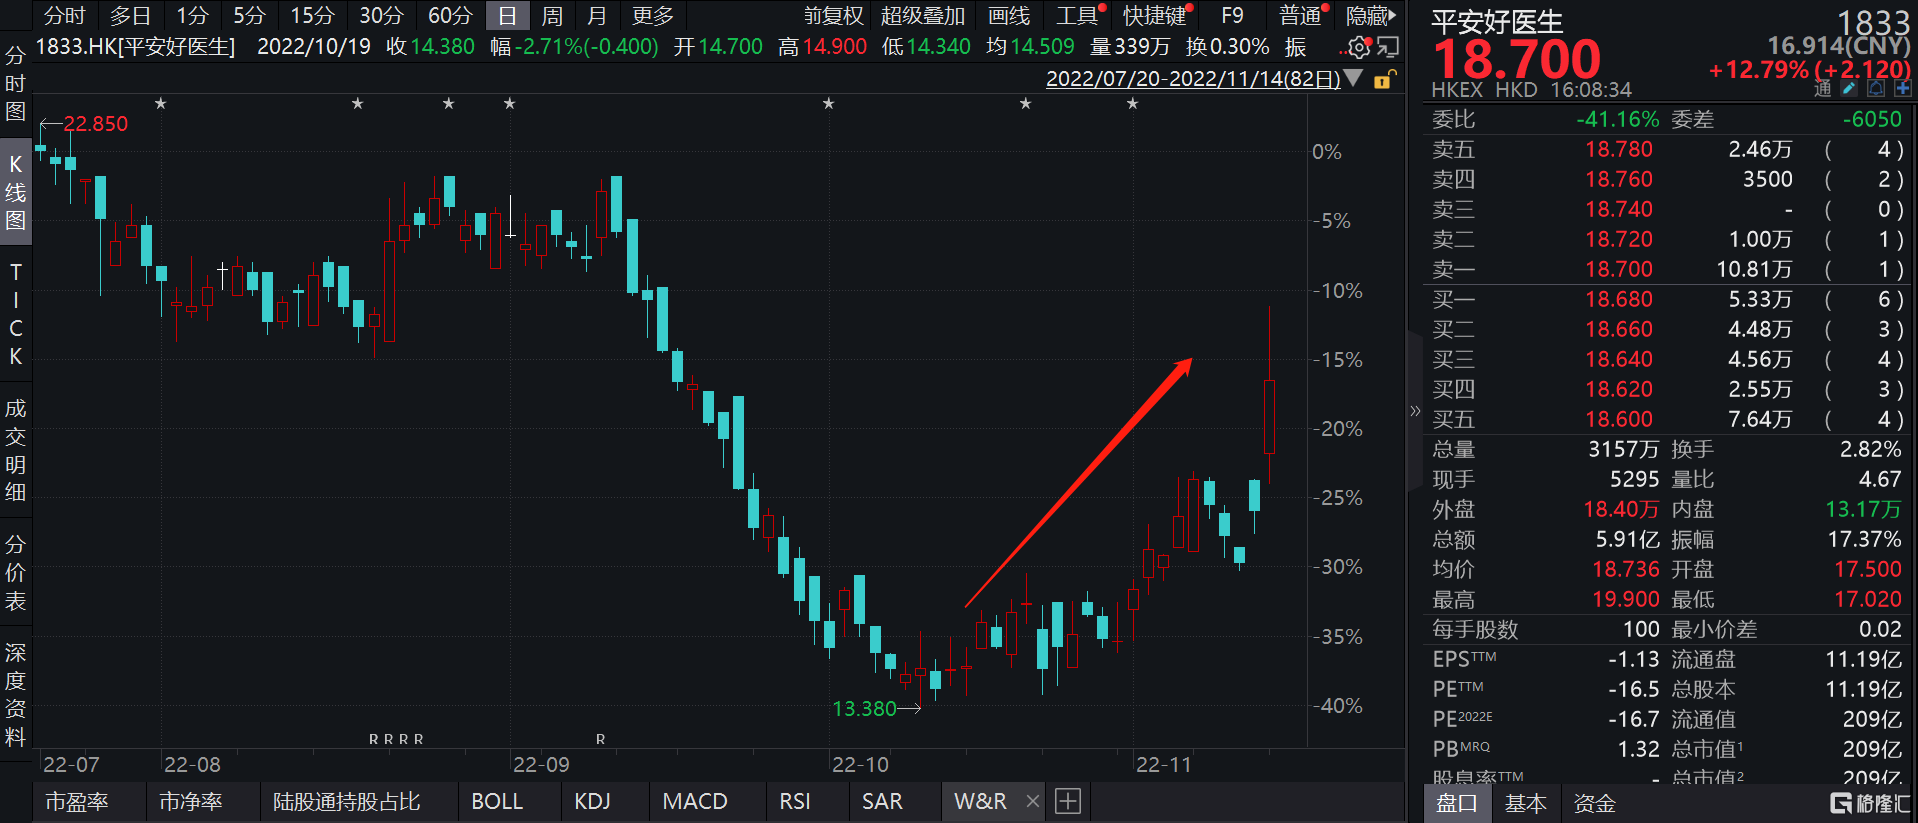The width and height of the screenshot is (1918, 823).
Task: Open 快捷键 shortcuts menu
Action: pos(1155,16)
